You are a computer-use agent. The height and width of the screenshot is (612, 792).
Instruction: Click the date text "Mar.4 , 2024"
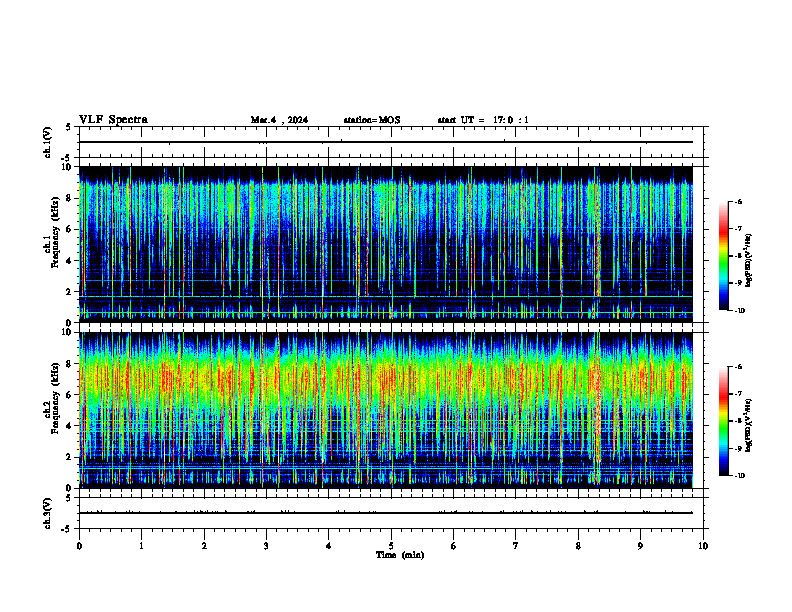279,120
